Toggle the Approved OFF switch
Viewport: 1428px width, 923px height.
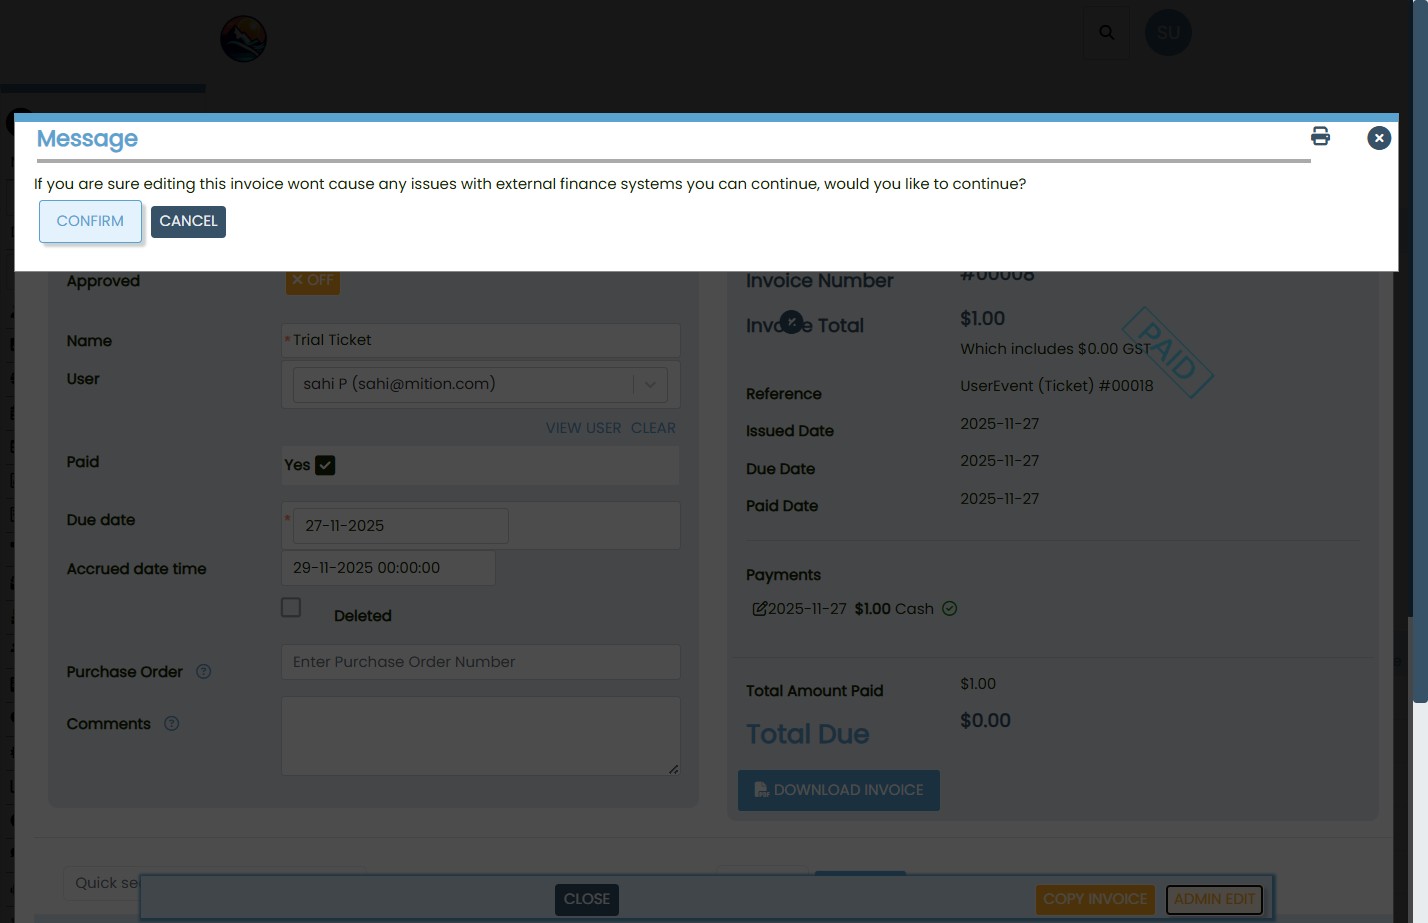[x=313, y=281]
